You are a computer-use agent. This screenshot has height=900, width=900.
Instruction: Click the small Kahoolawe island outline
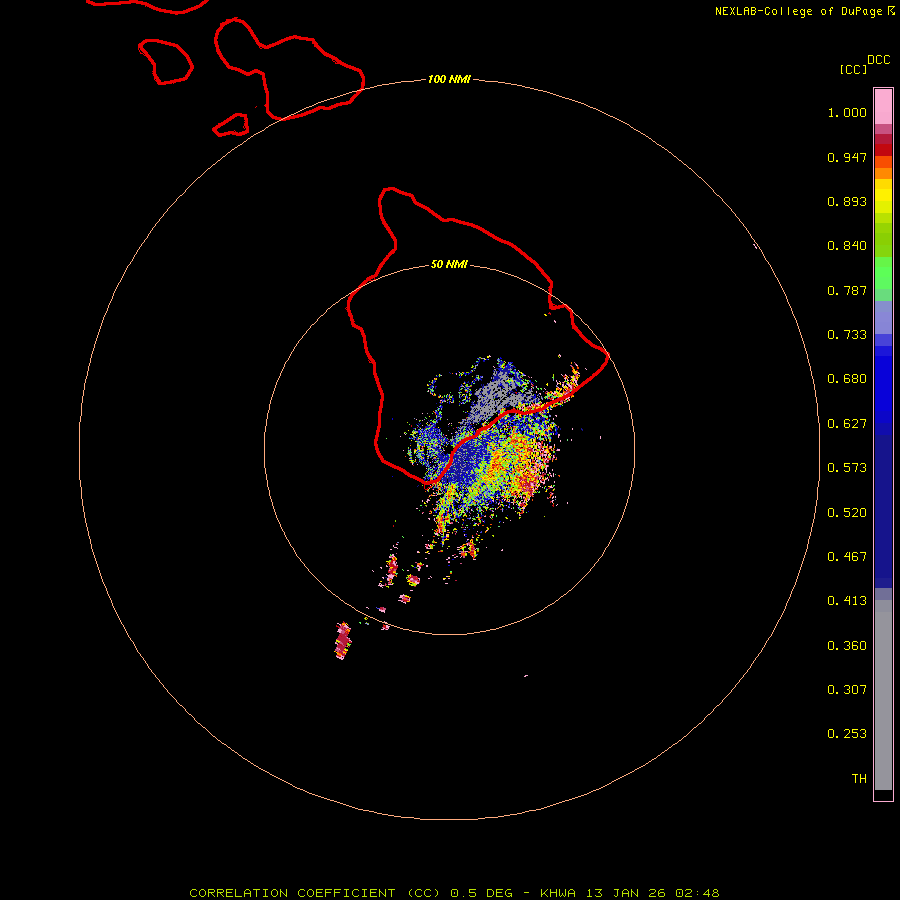[231, 125]
